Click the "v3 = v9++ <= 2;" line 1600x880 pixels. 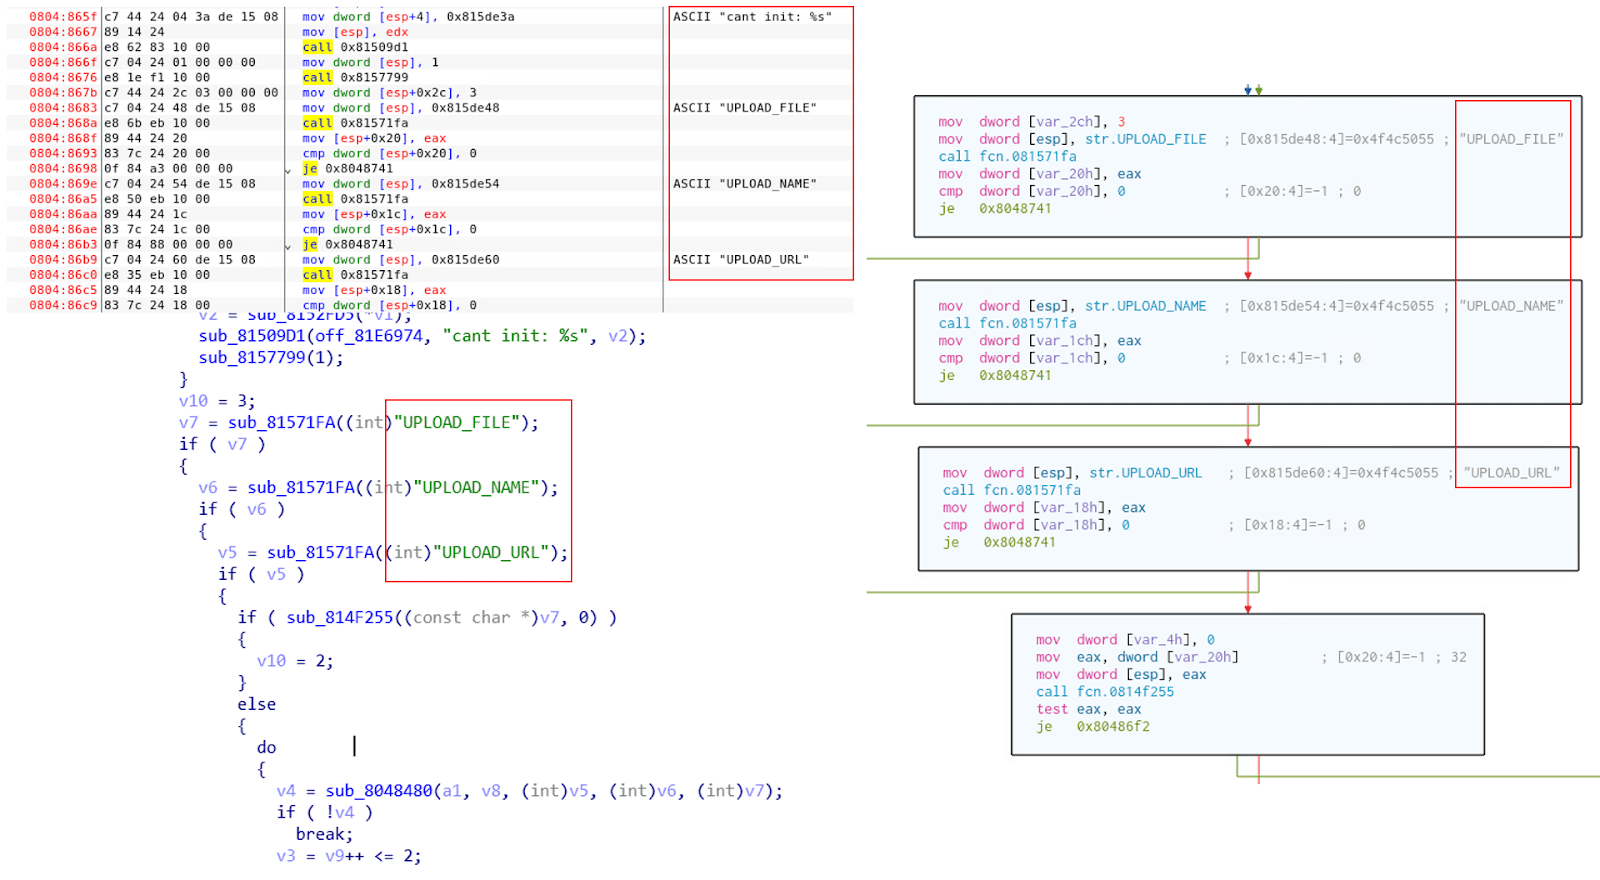point(349,856)
